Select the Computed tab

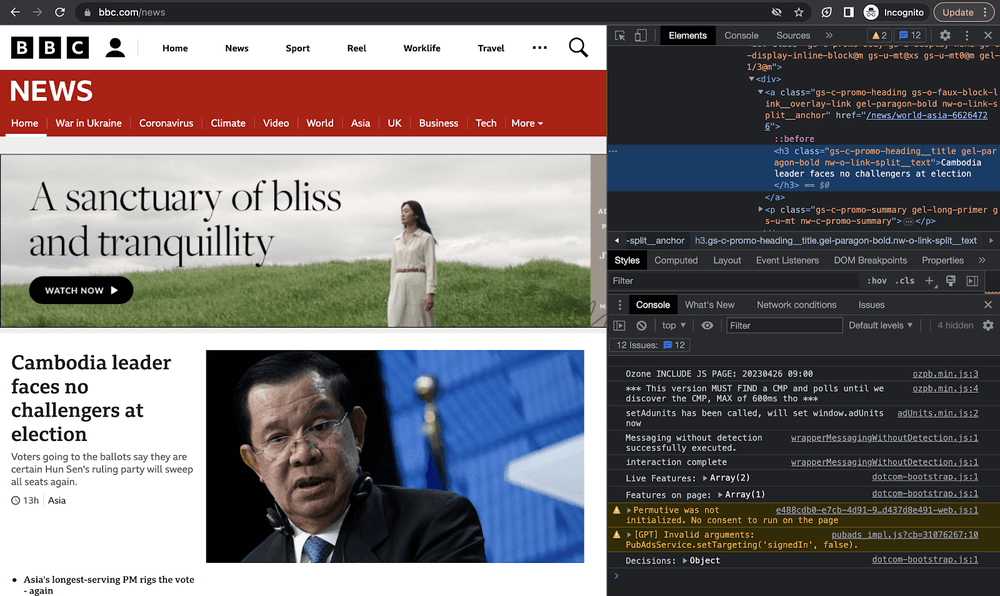(x=676, y=260)
